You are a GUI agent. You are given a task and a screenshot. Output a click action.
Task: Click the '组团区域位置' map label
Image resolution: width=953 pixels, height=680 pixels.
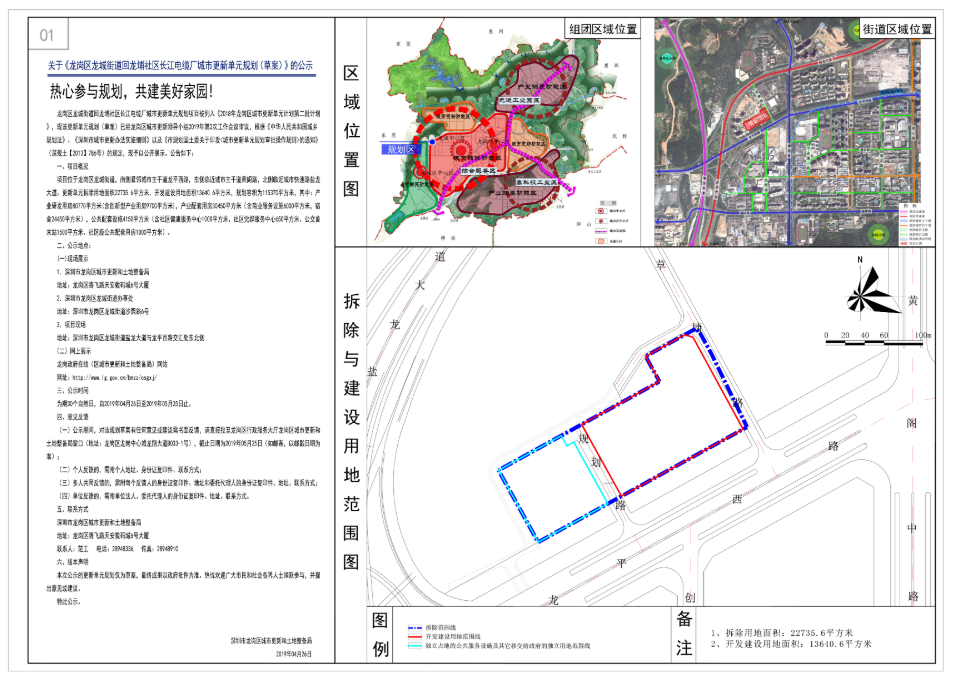[x=603, y=29]
